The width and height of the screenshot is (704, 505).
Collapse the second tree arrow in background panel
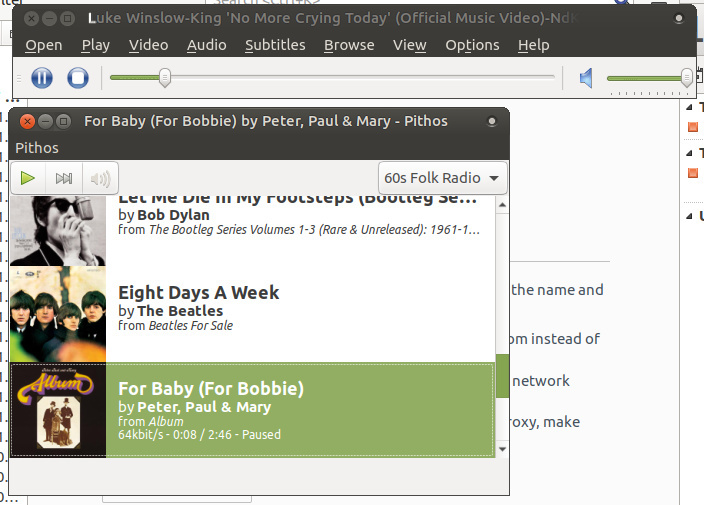pos(689,153)
